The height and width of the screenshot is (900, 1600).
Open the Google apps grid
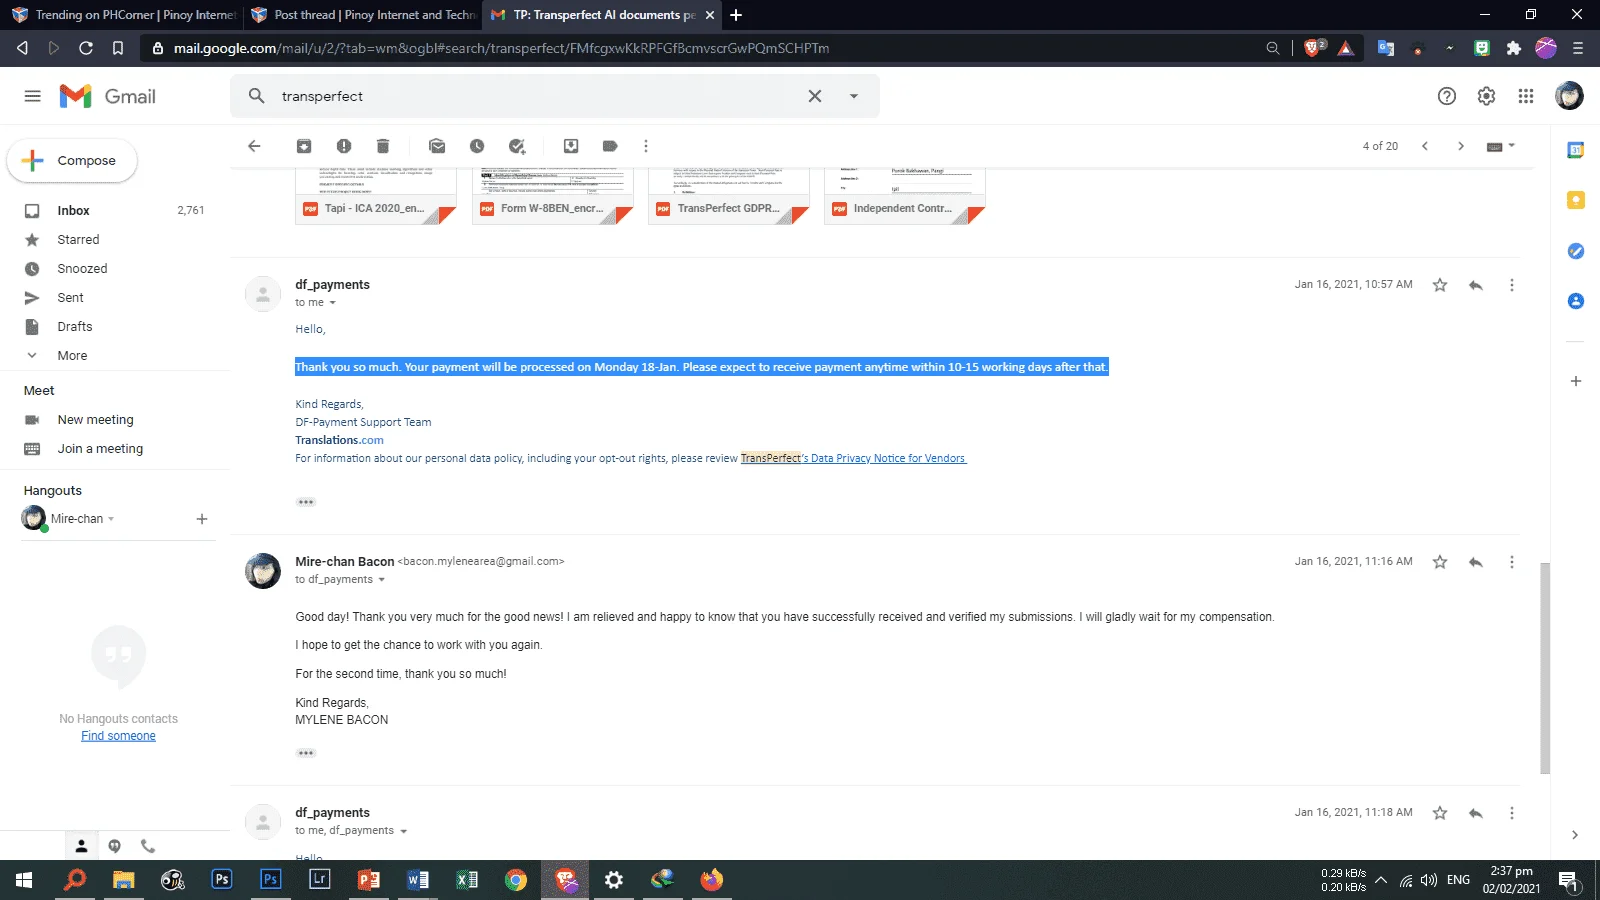(1526, 96)
